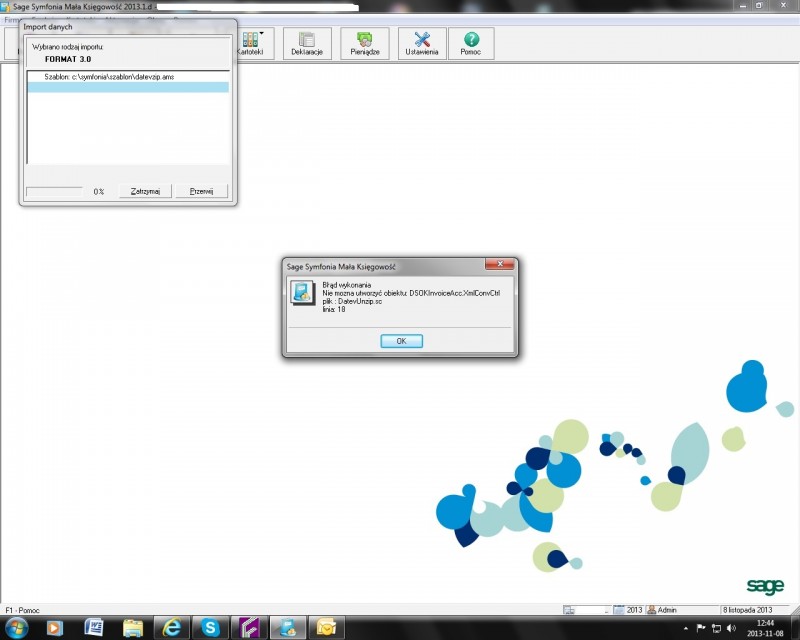Close the Sage Symfonia error dialog
The height and width of the screenshot is (640, 800).
point(500,264)
